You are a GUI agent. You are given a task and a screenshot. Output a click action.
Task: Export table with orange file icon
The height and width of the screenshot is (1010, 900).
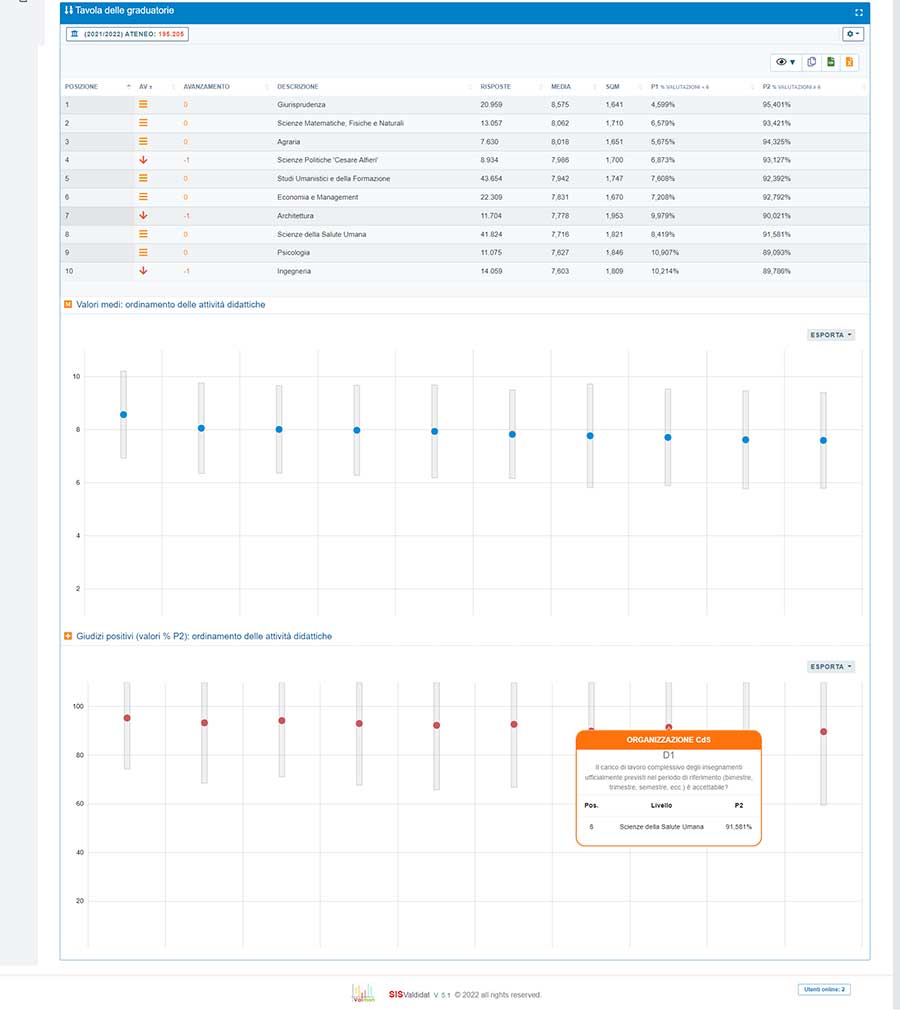click(849, 62)
